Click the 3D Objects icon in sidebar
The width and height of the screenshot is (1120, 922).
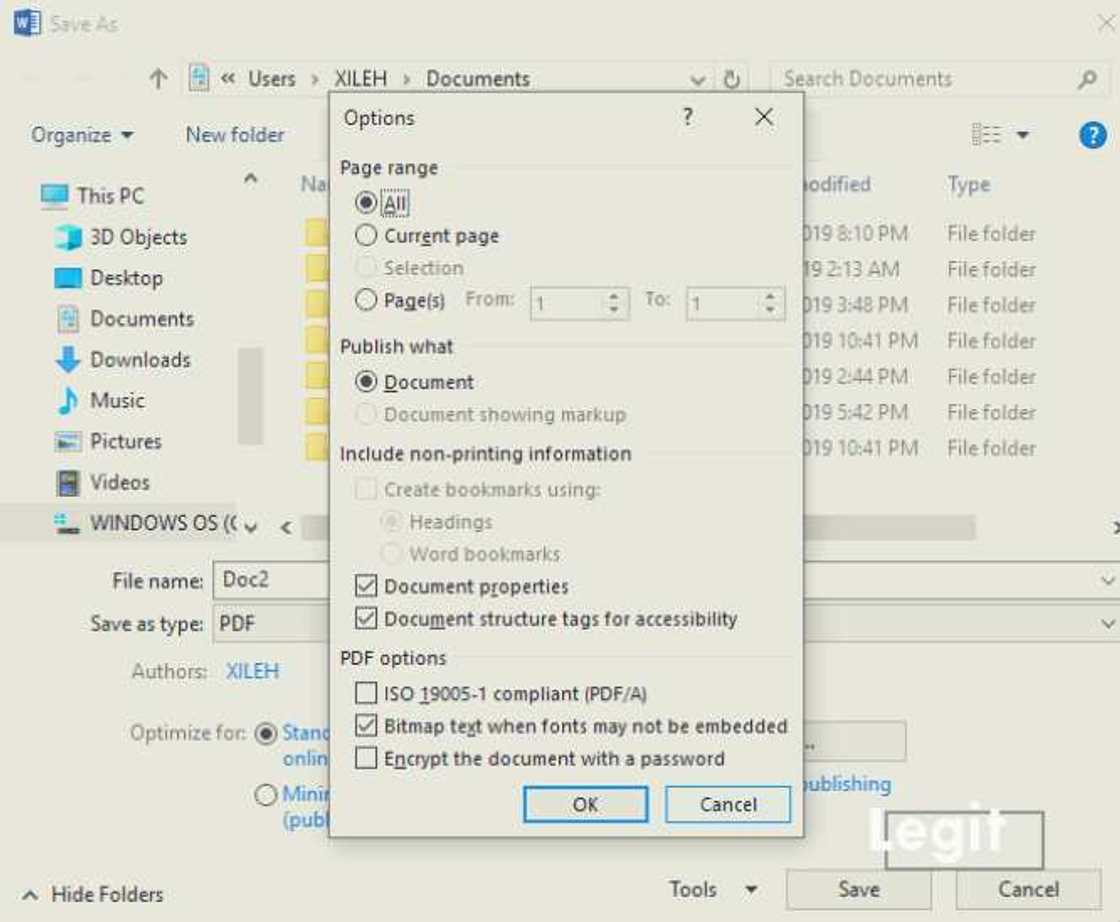click(68, 238)
